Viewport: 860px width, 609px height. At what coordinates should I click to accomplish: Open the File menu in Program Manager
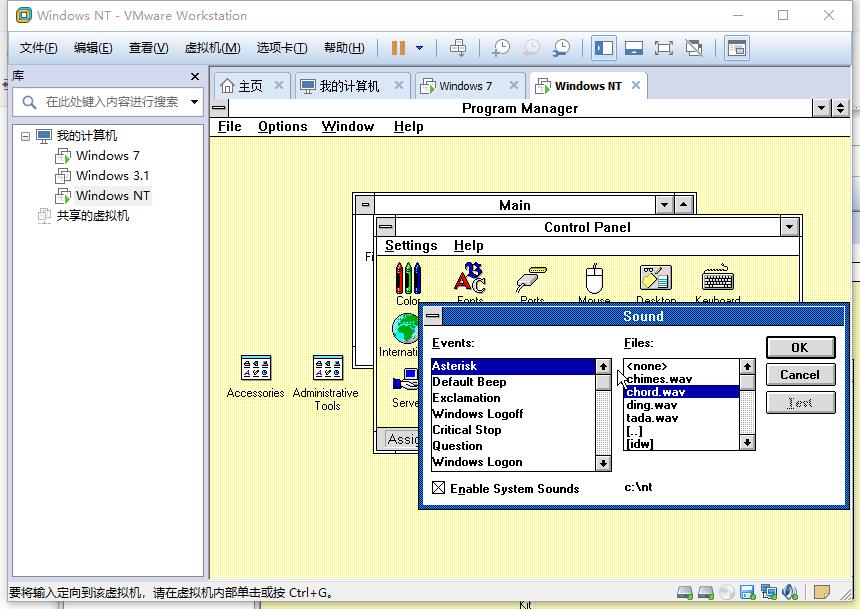click(229, 127)
